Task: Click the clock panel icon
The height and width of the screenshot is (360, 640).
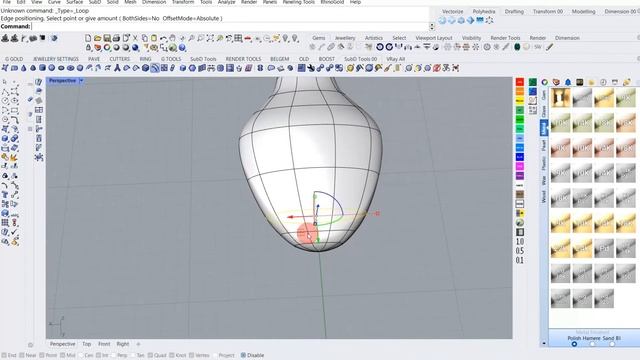Action: (603, 82)
